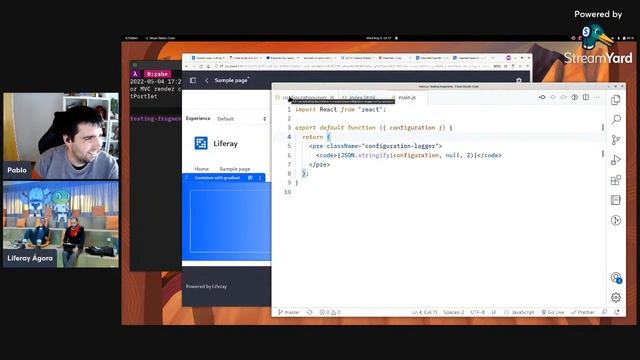
Task: Click the browser address bar
Action: [x=355, y=66]
